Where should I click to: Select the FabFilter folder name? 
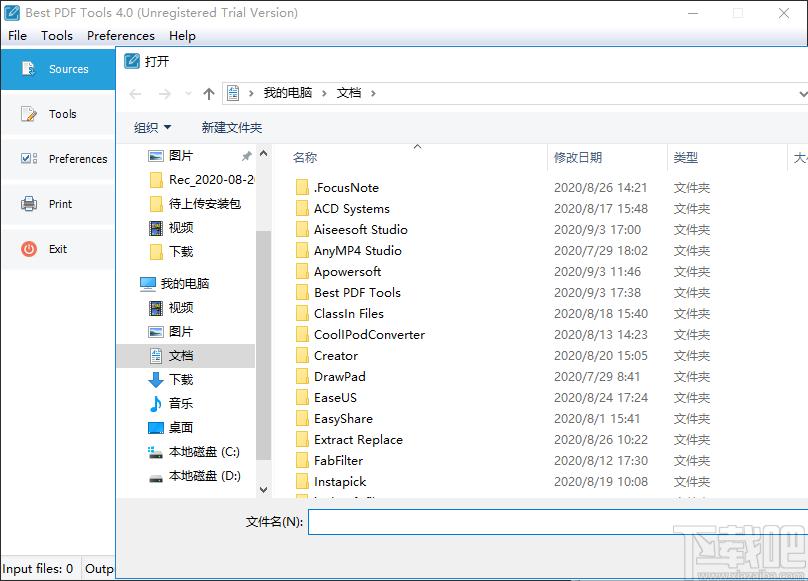339,461
